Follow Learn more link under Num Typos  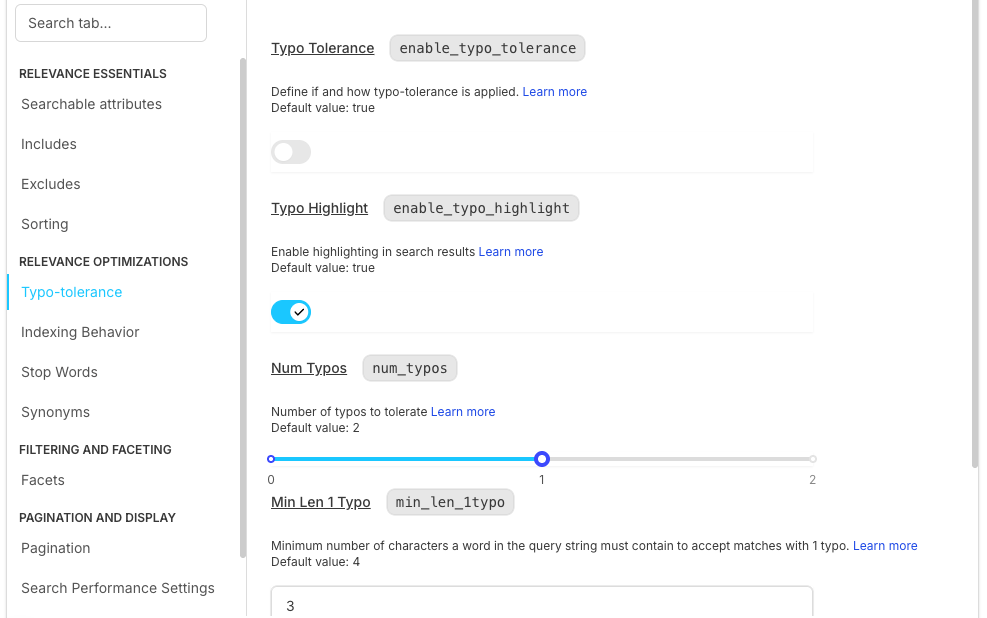462,412
